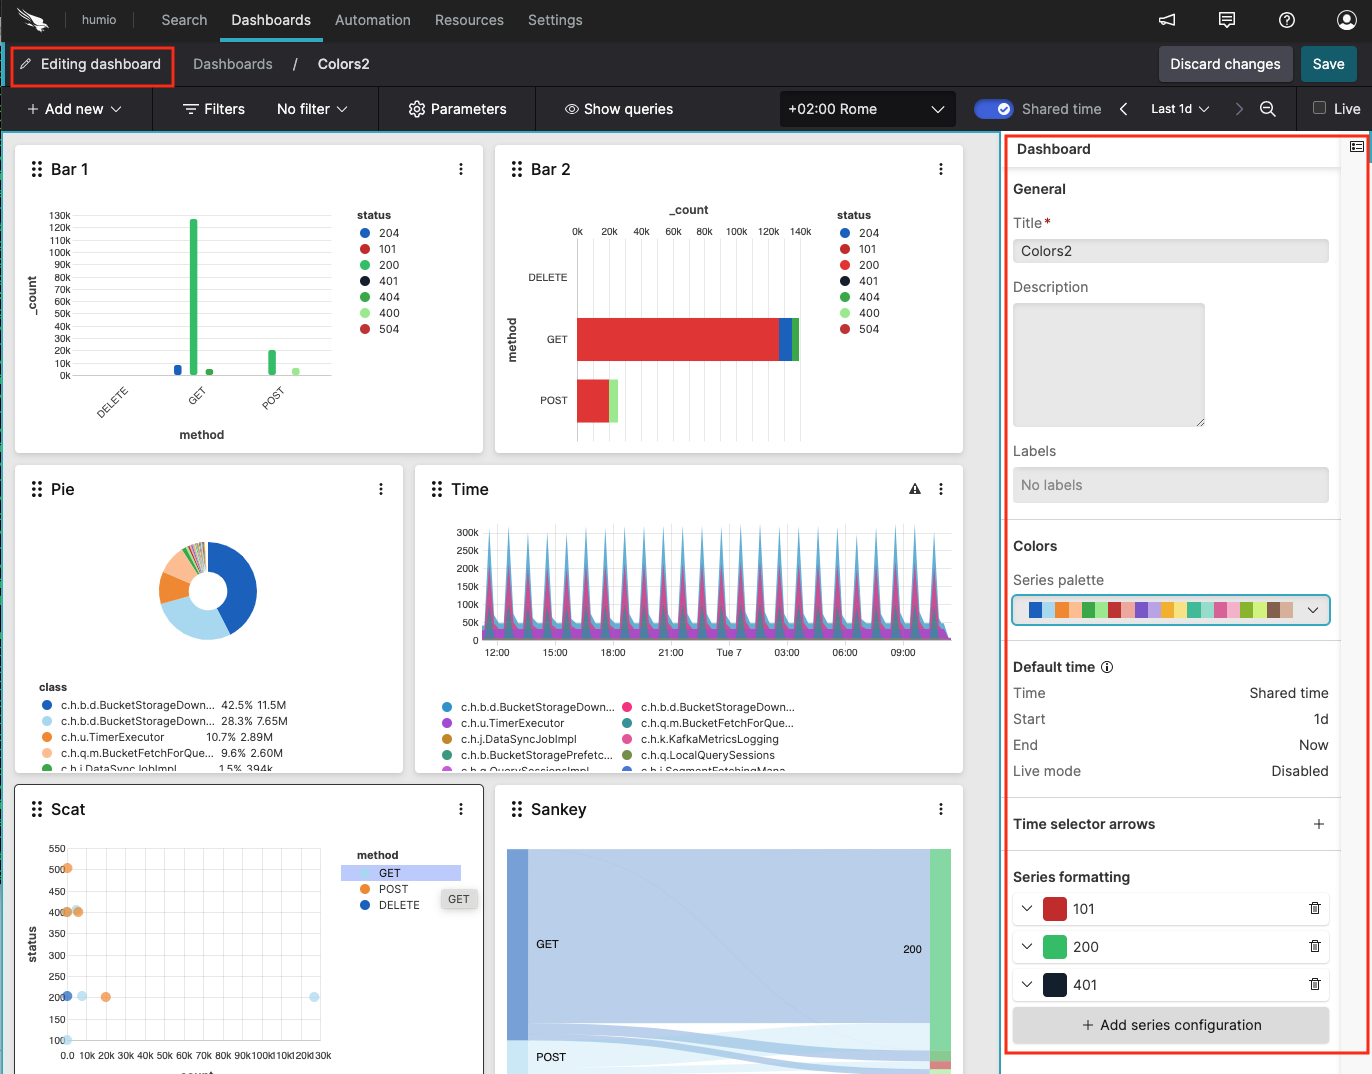Click the warning icon on the Time widget

coord(915,489)
